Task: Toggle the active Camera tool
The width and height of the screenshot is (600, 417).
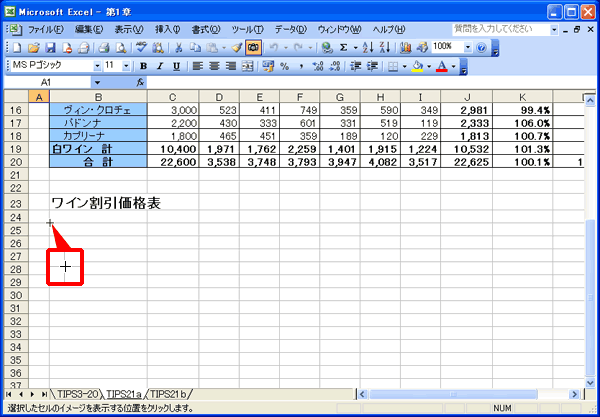Action: click(253, 47)
